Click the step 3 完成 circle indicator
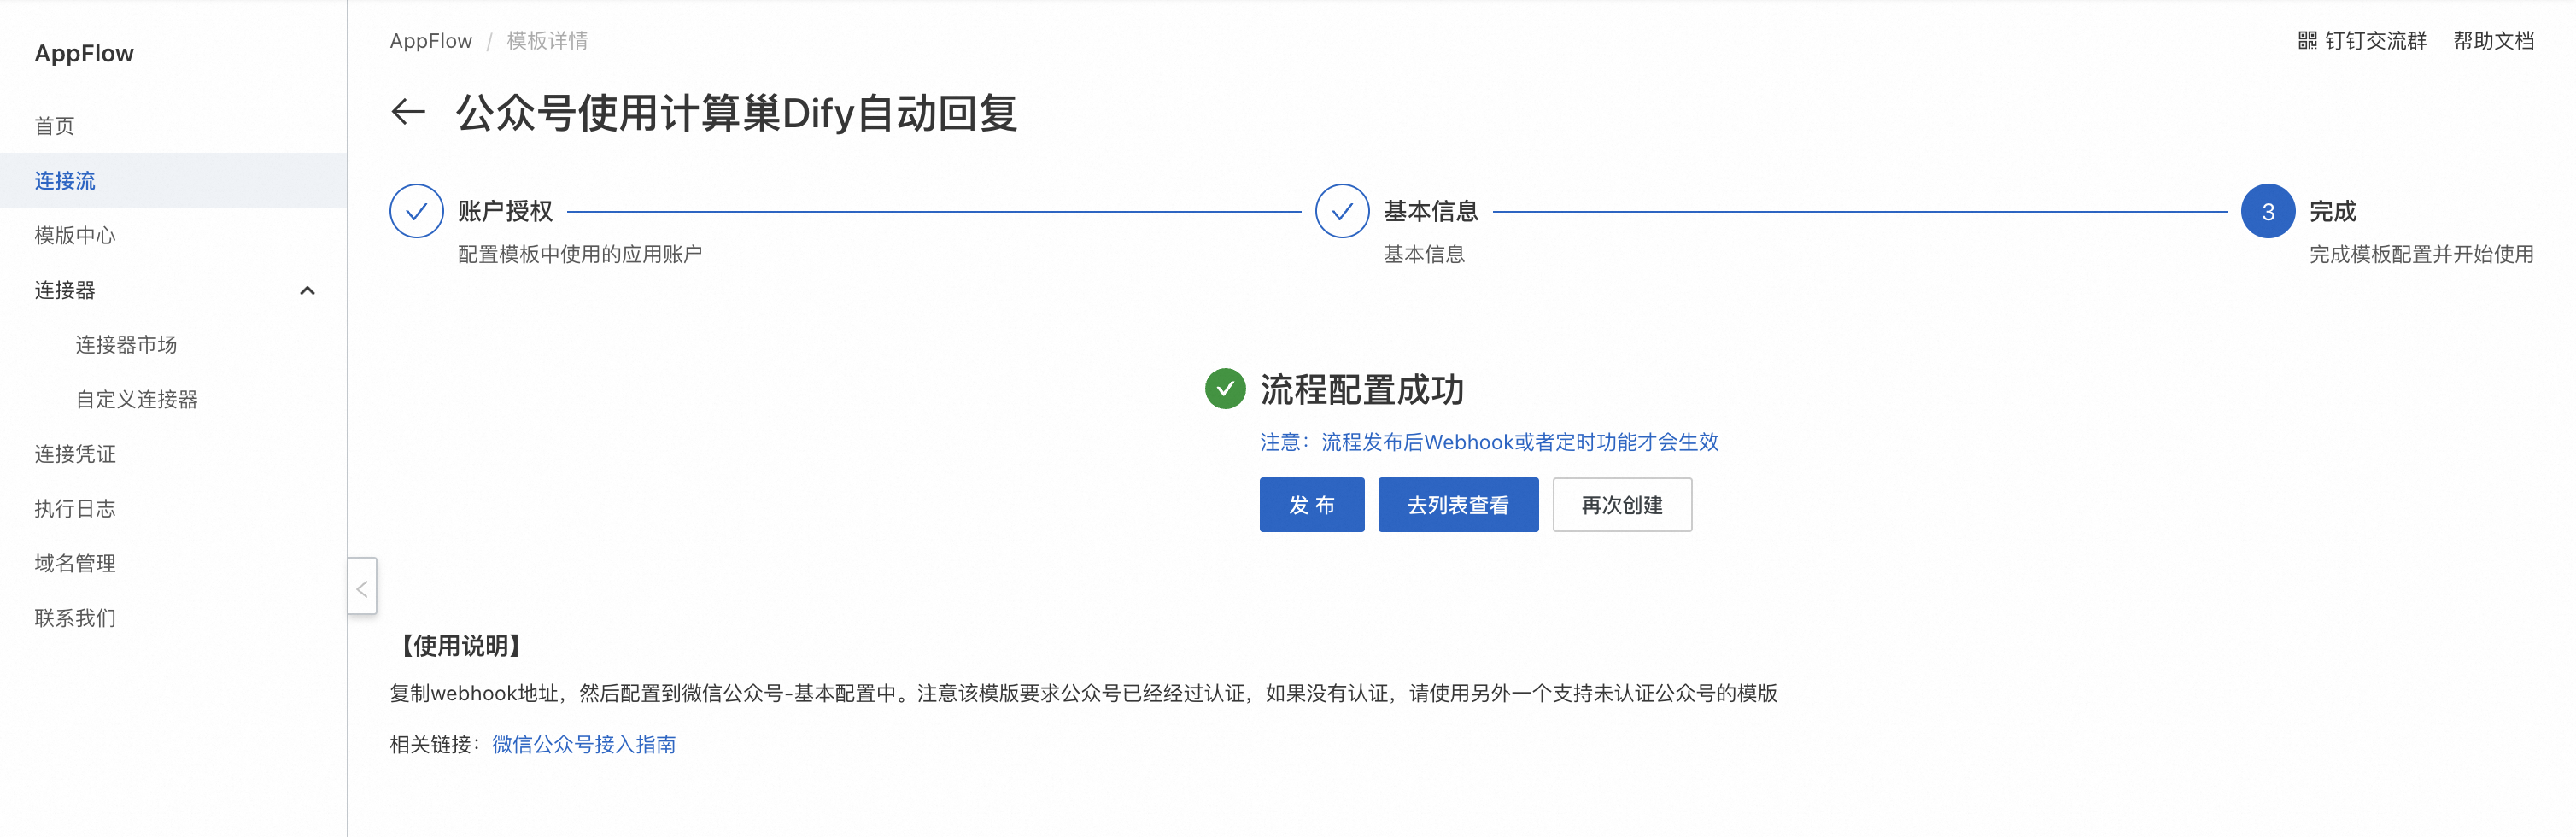The height and width of the screenshot is (837, 2576). click(x=2267, y=210)
